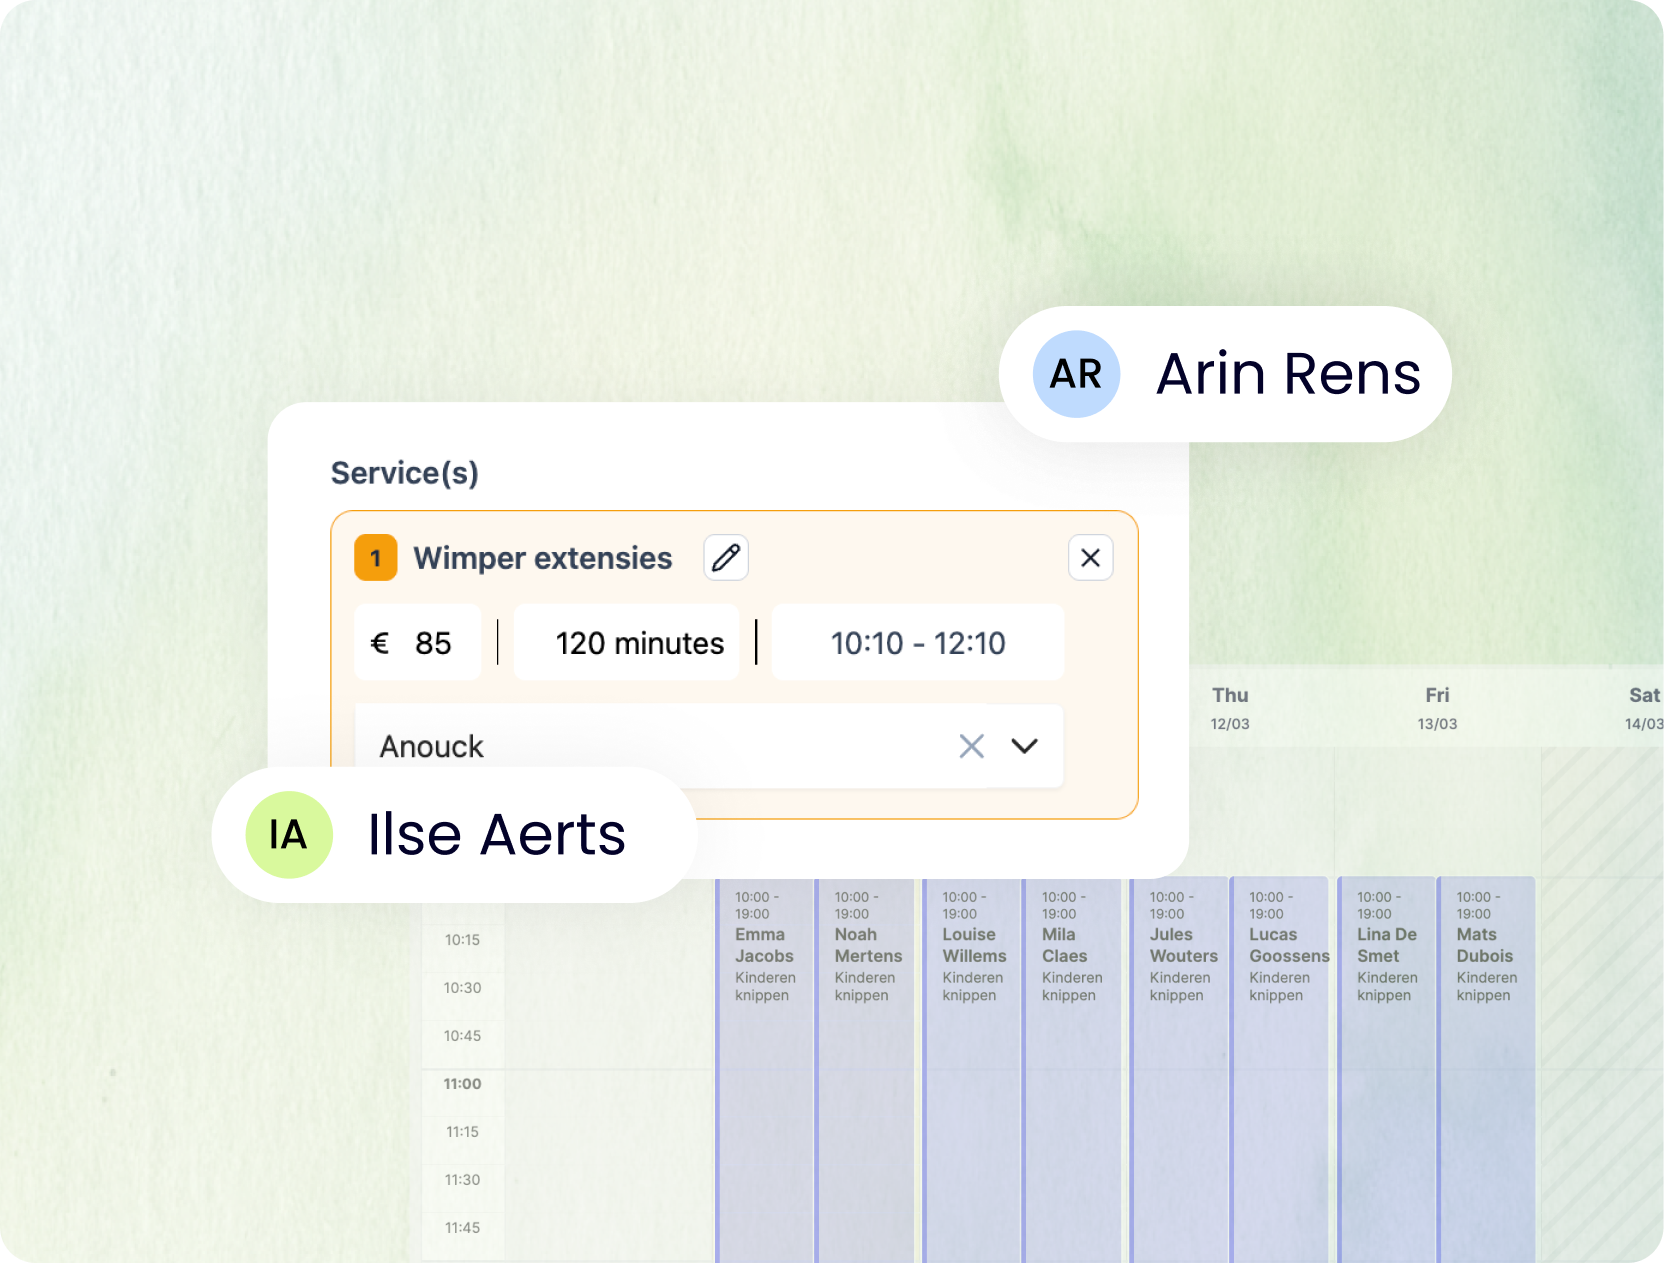The image size is (1664, 1263).
Task: Click the orange number 1 service badge
Action: pyautogui.click(x=376, y=558)
